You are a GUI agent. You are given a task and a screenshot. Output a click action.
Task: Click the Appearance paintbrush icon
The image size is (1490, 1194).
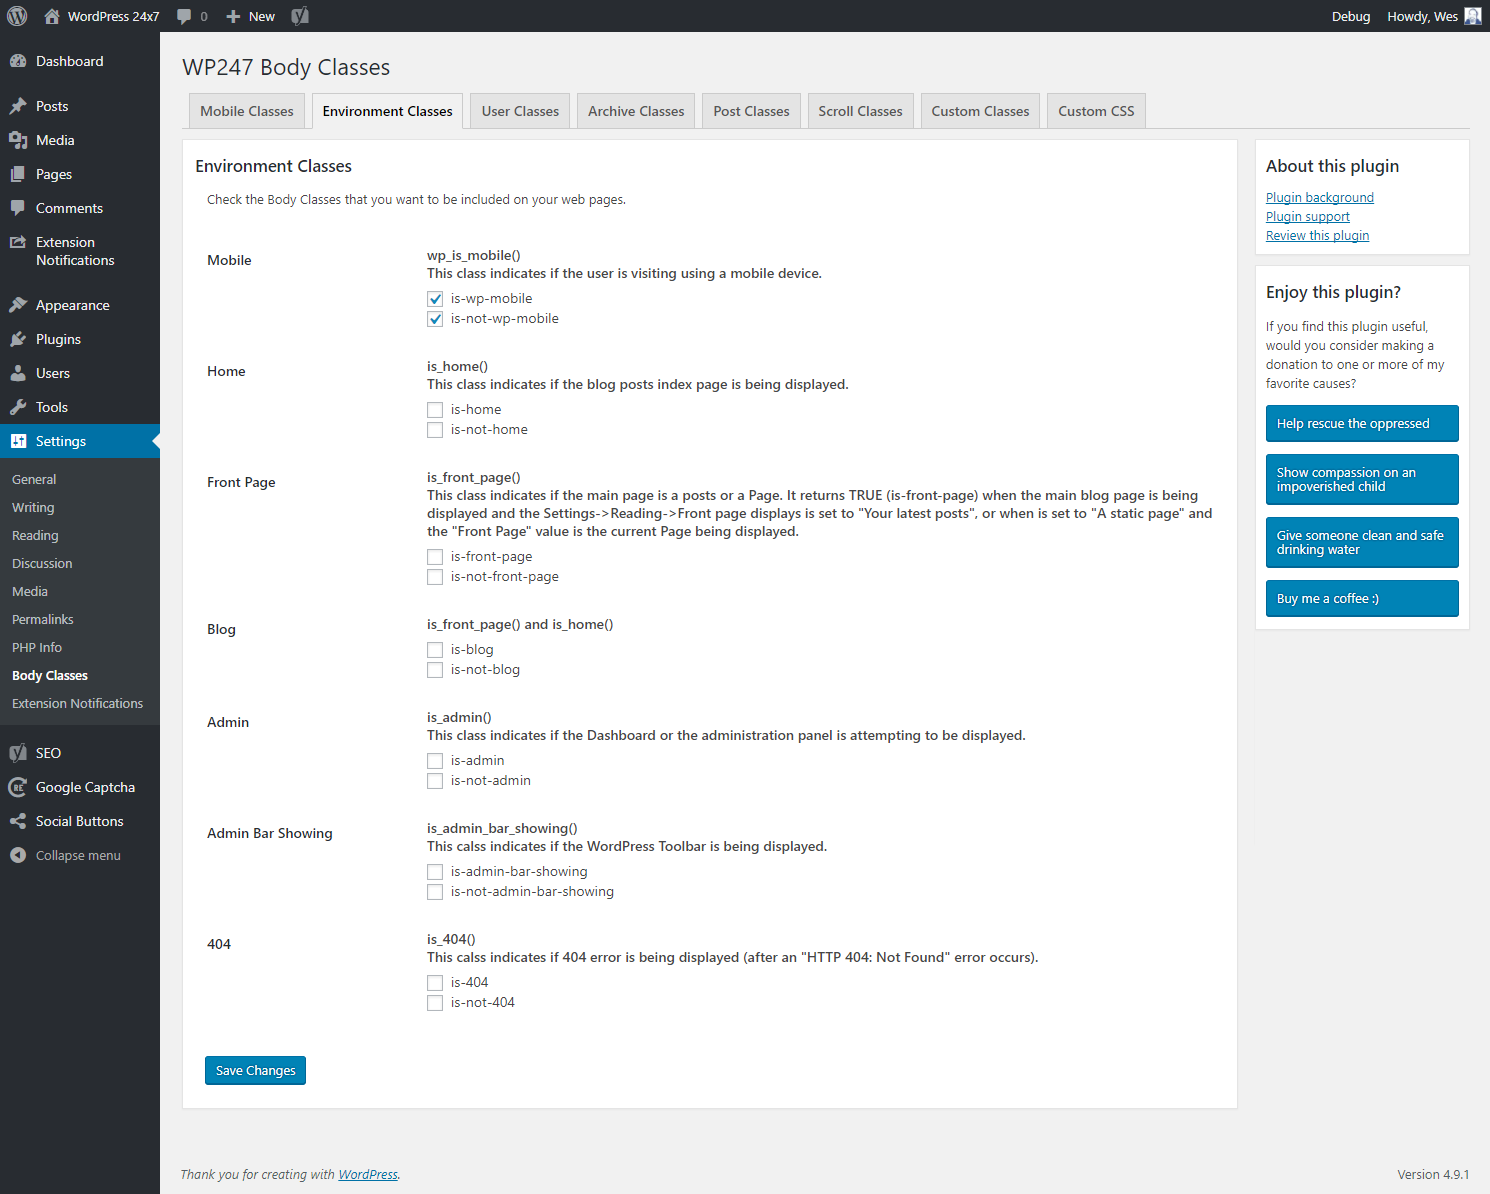[x=18, y=305]
